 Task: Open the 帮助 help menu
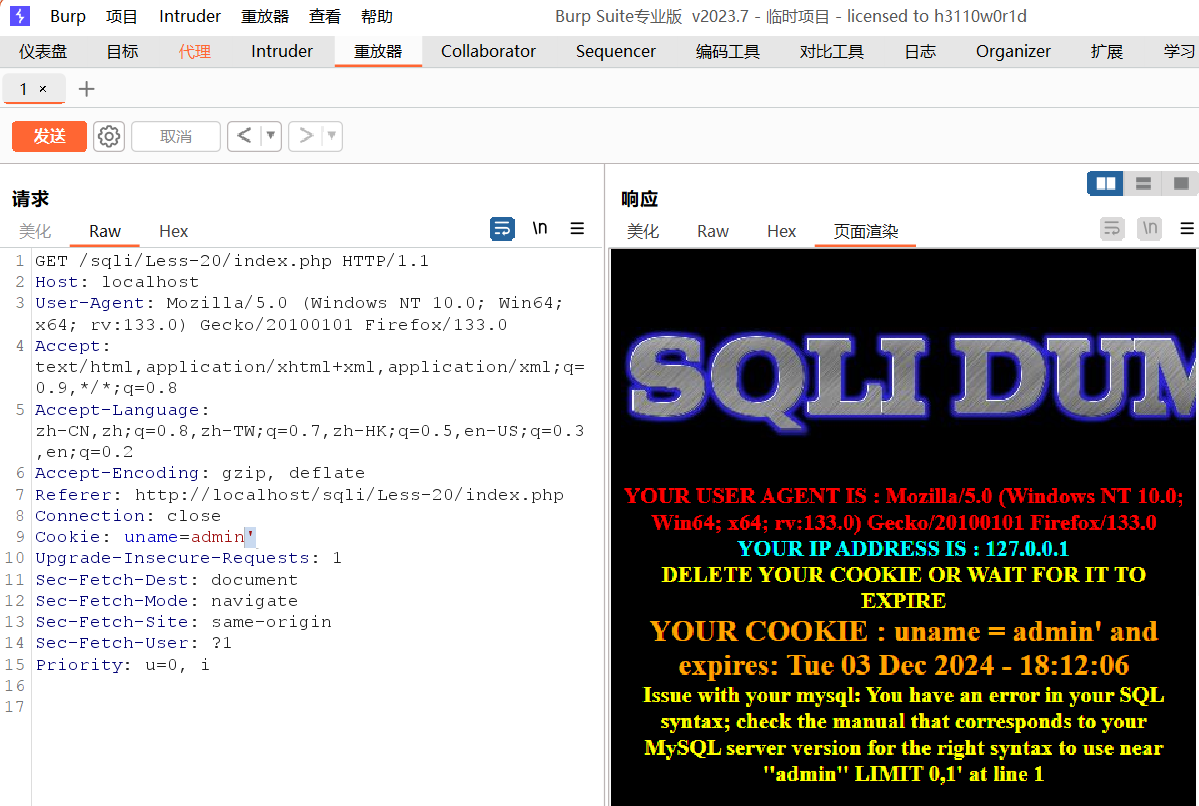377,16
